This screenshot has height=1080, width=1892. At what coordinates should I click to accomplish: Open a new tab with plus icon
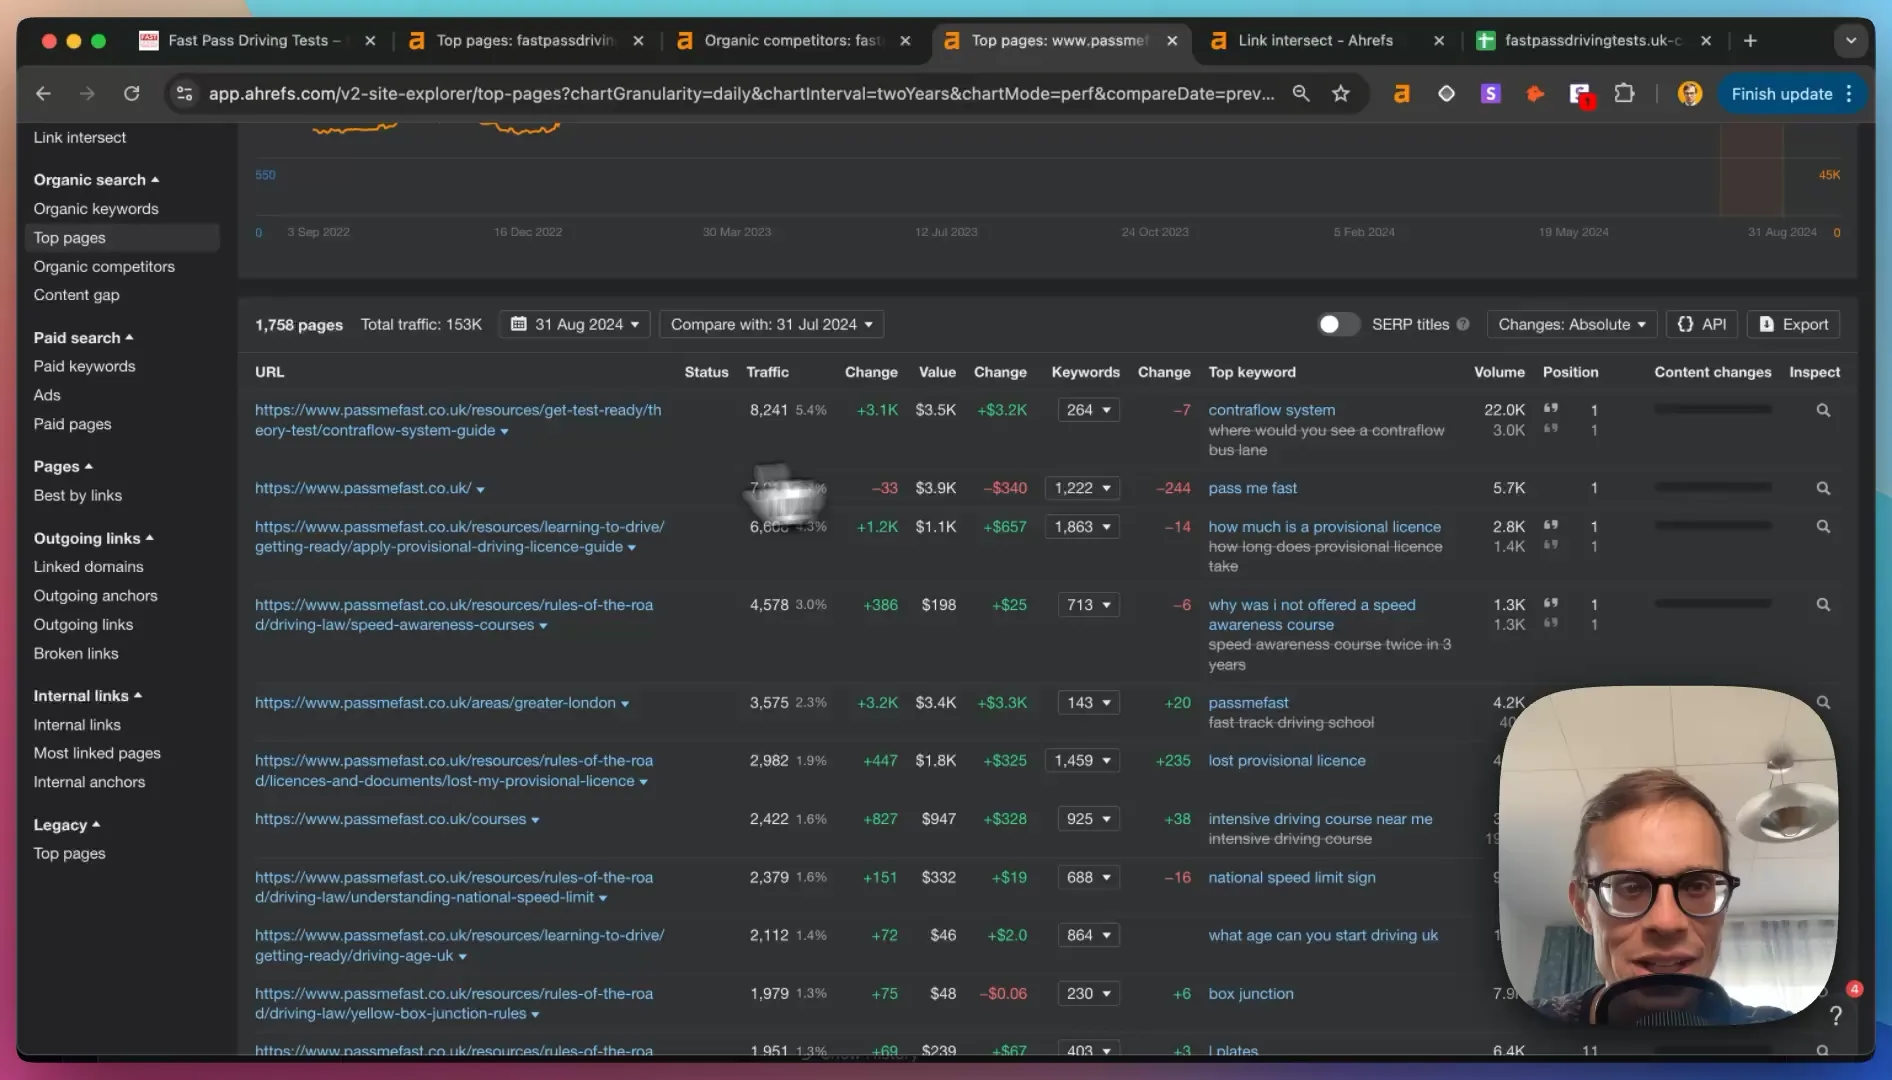[1750, 41]
